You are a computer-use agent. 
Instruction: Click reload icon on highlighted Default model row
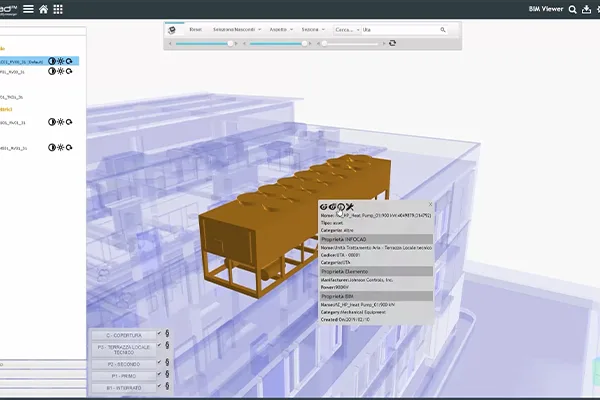[69, 61]
